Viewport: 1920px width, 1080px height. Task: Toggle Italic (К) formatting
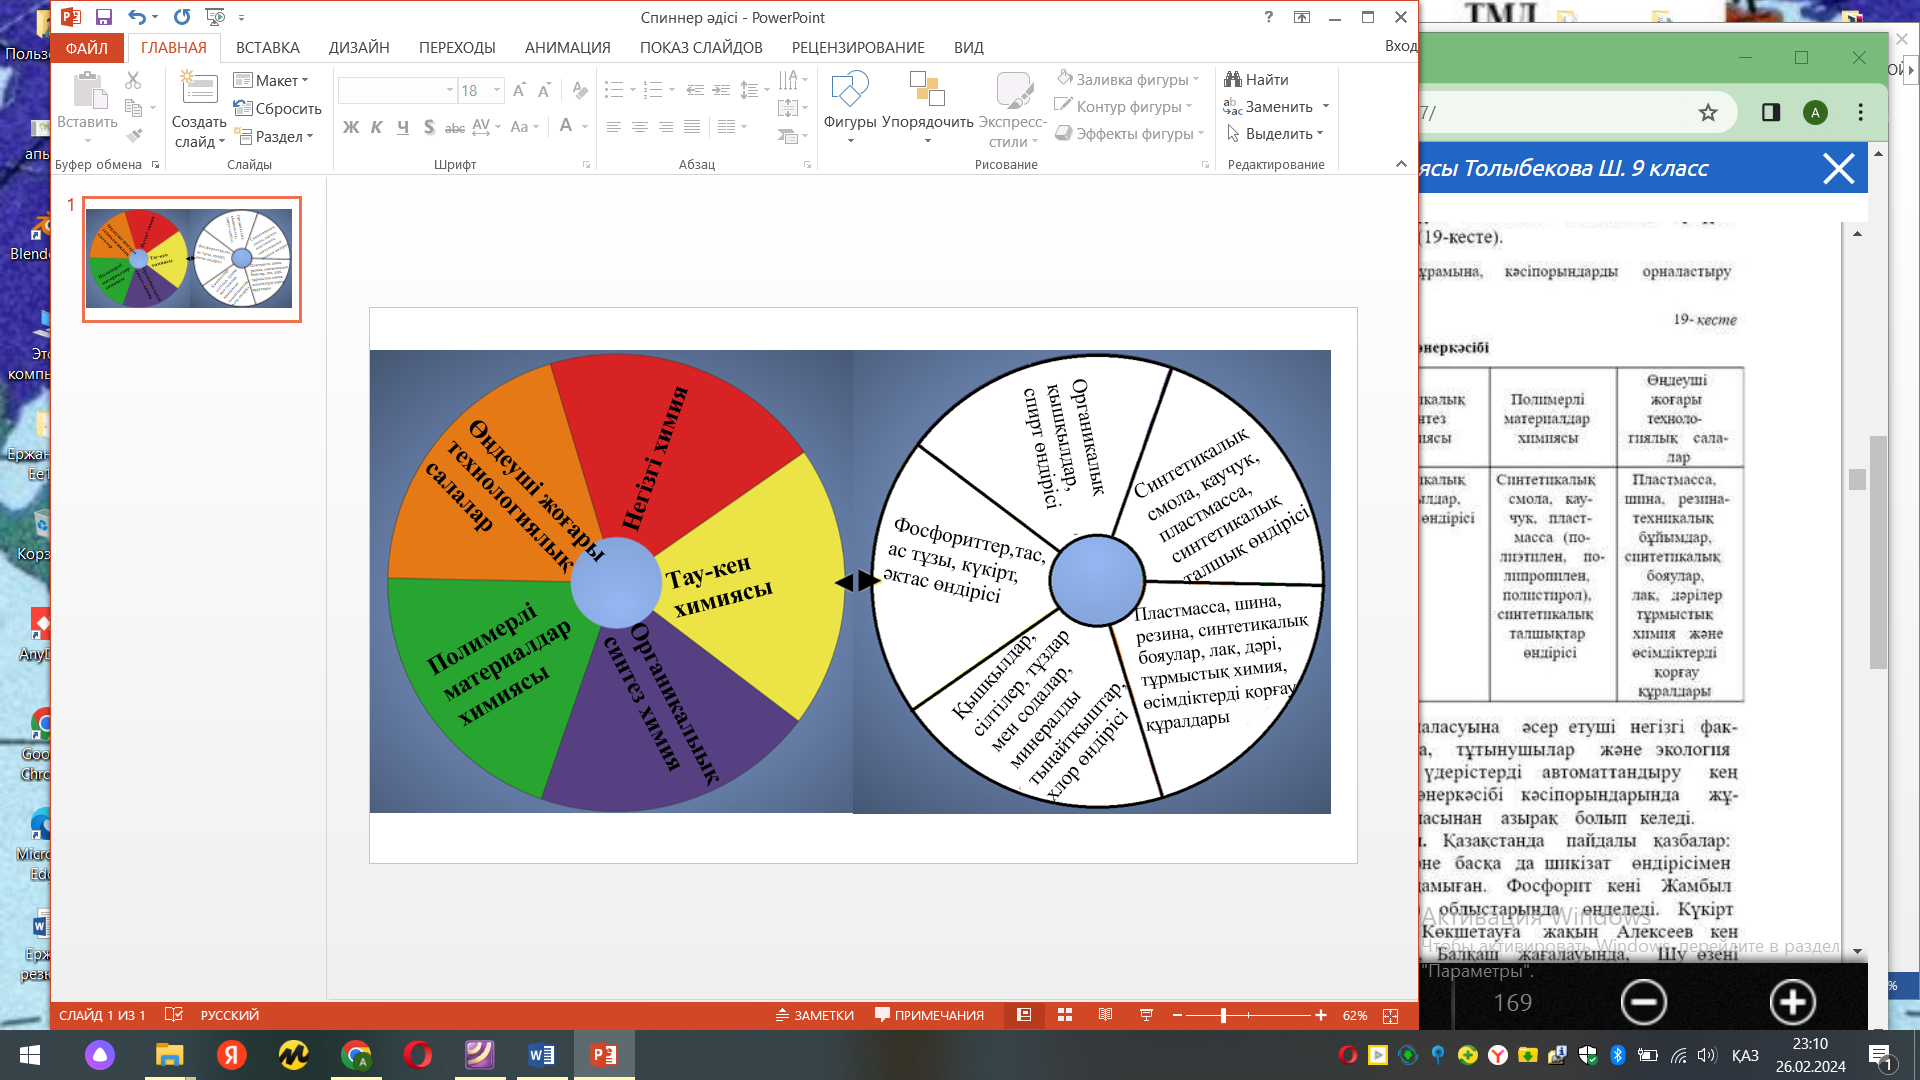(x=377, y=127)
